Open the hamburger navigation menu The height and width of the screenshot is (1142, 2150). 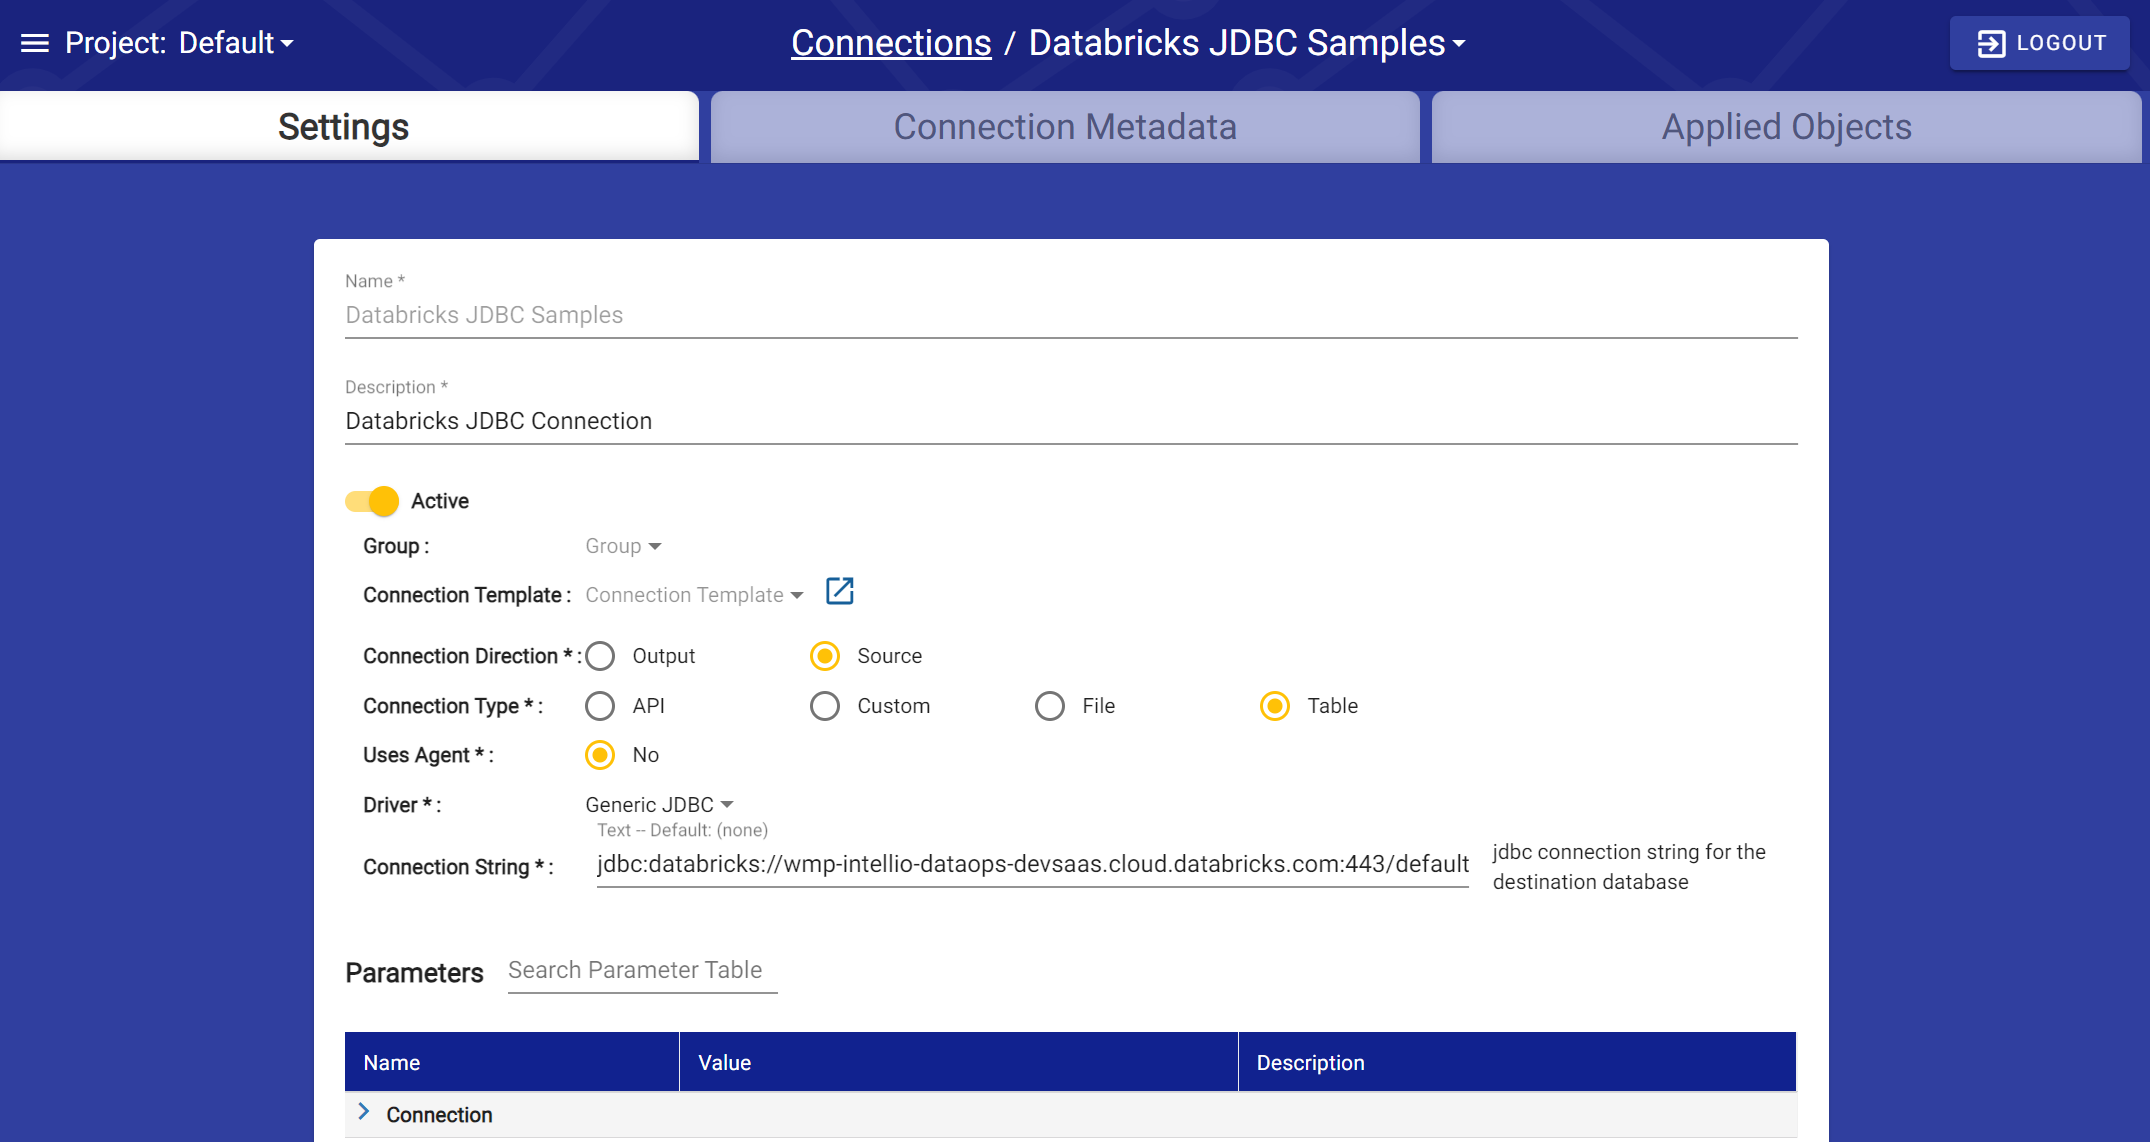pos(34,43)
